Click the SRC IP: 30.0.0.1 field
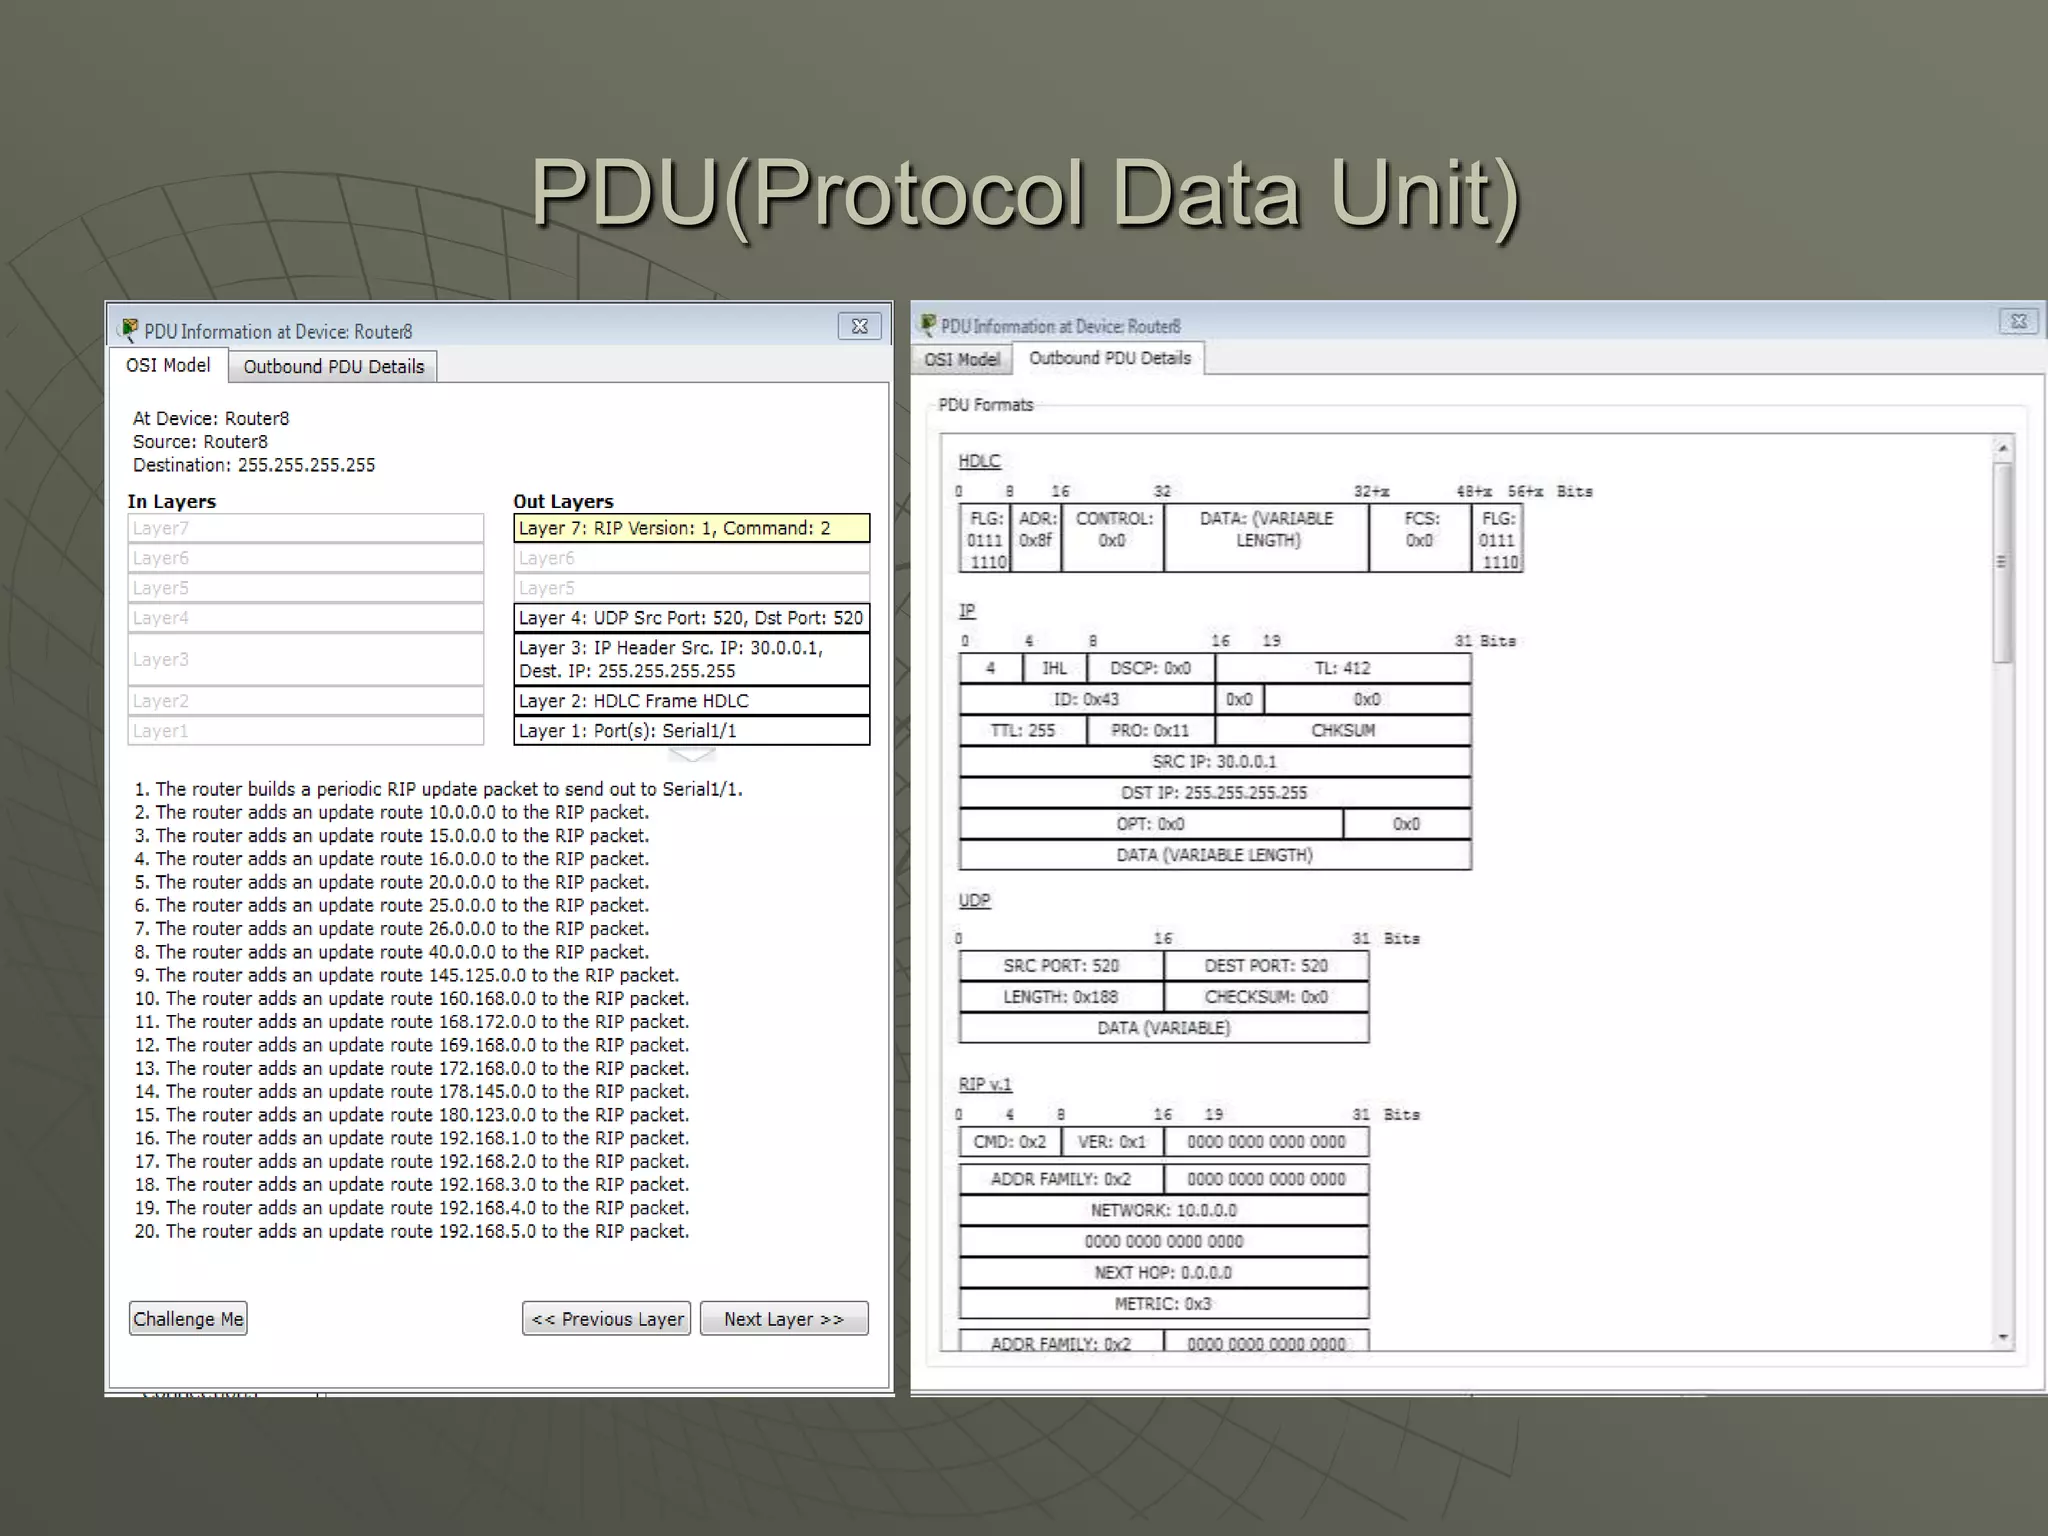Viewport: 2048px width, 1536px height. (x=1215, y=761)
